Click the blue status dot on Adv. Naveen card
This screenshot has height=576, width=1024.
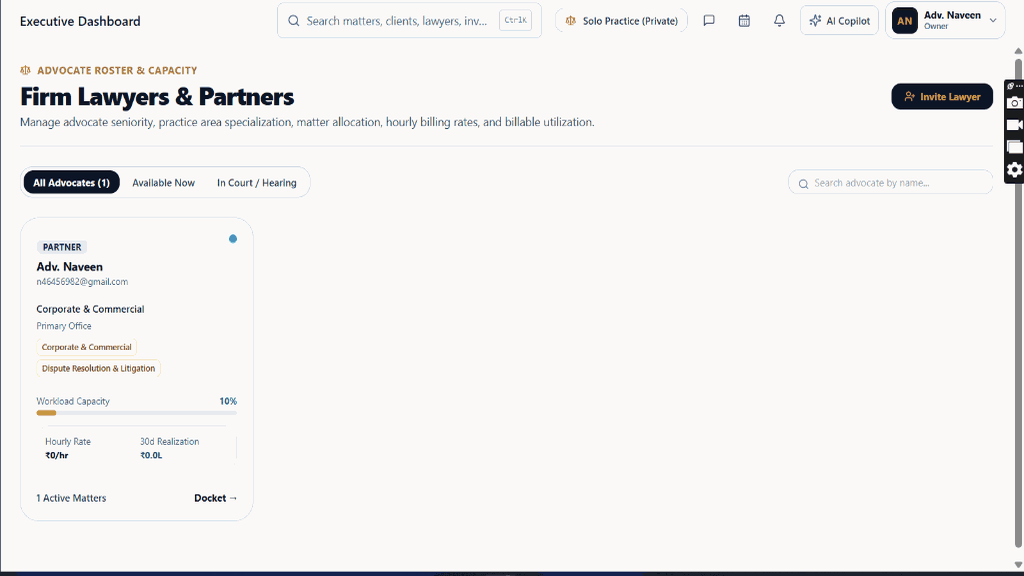[232, 239]
